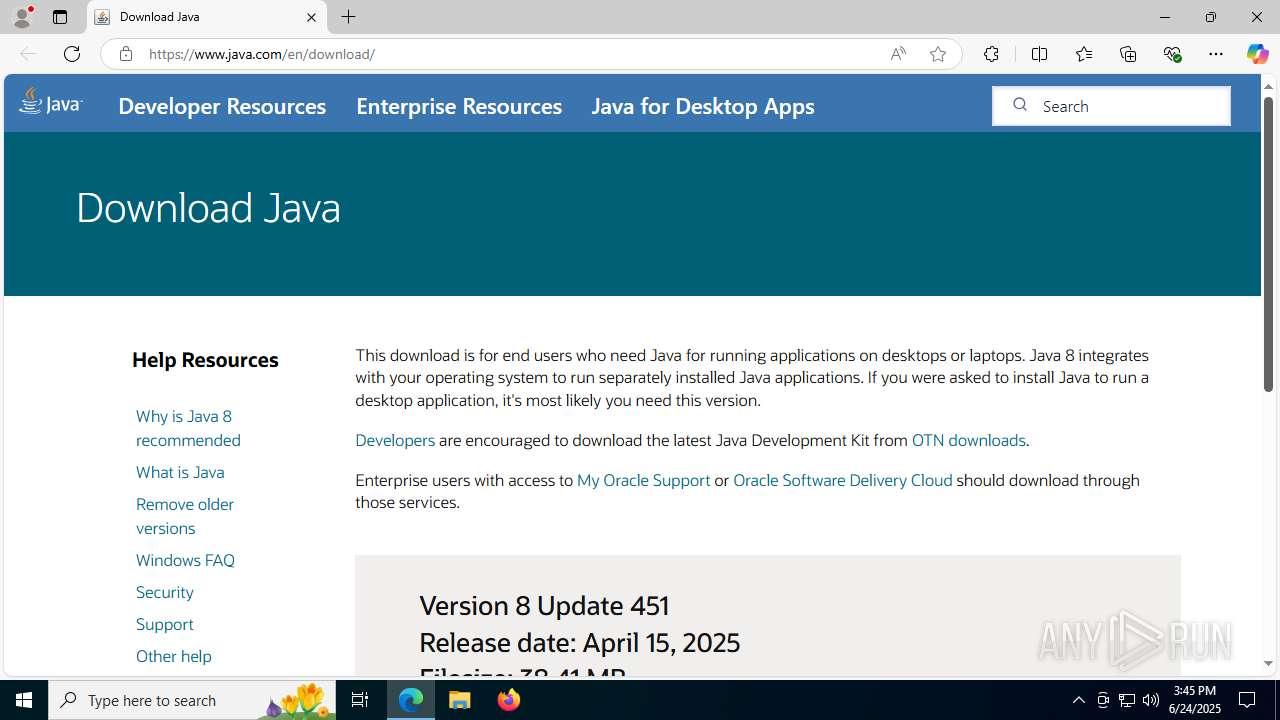This screenshot has width=1280, height=720.
Task: Follow the Developers link
Action: 395,440
